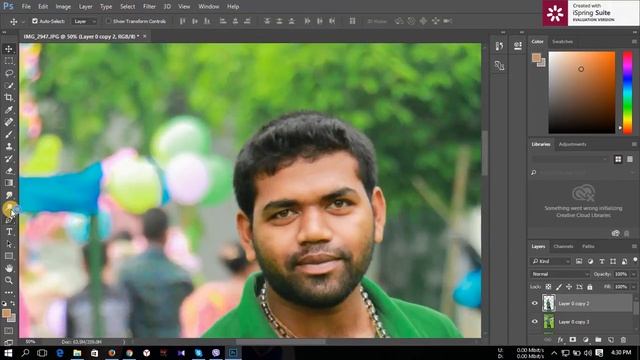Select the Crop tool

click(9, 98)
